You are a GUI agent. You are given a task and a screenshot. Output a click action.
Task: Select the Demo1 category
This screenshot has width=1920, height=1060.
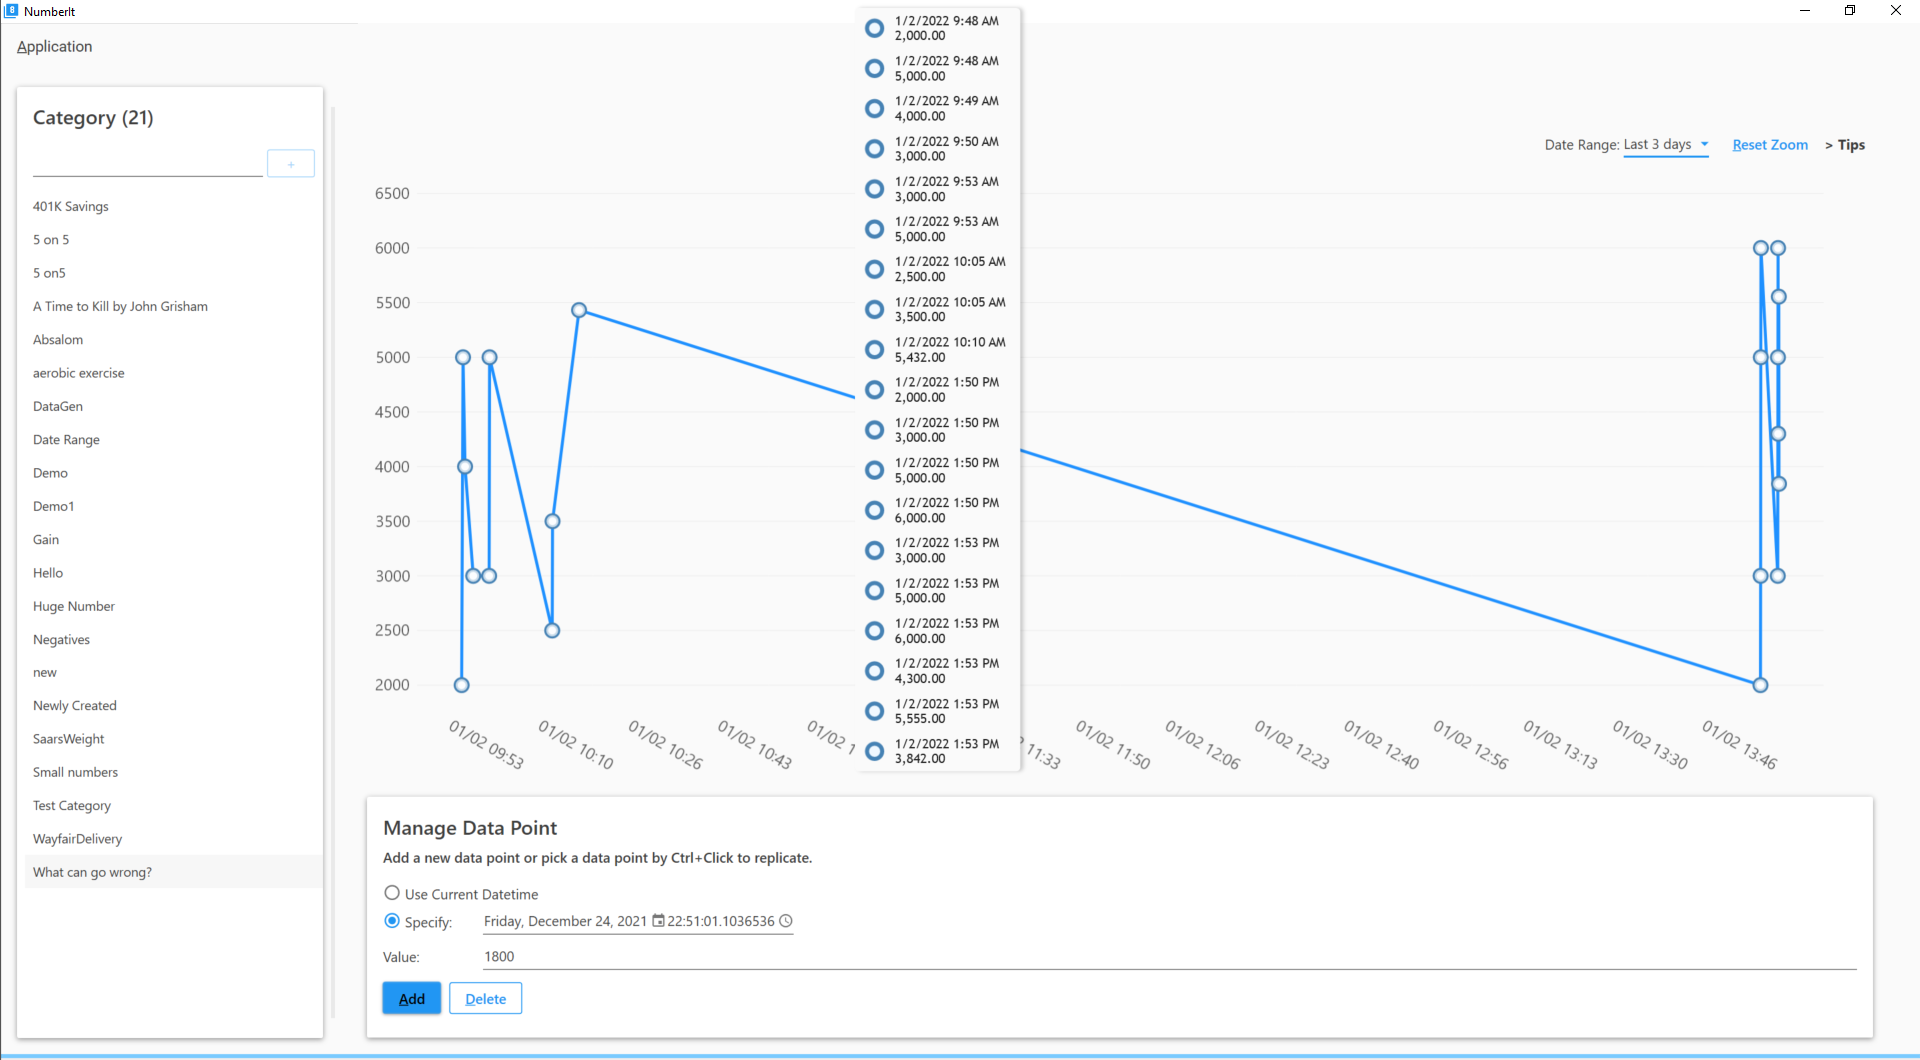(x=172, y=506)
